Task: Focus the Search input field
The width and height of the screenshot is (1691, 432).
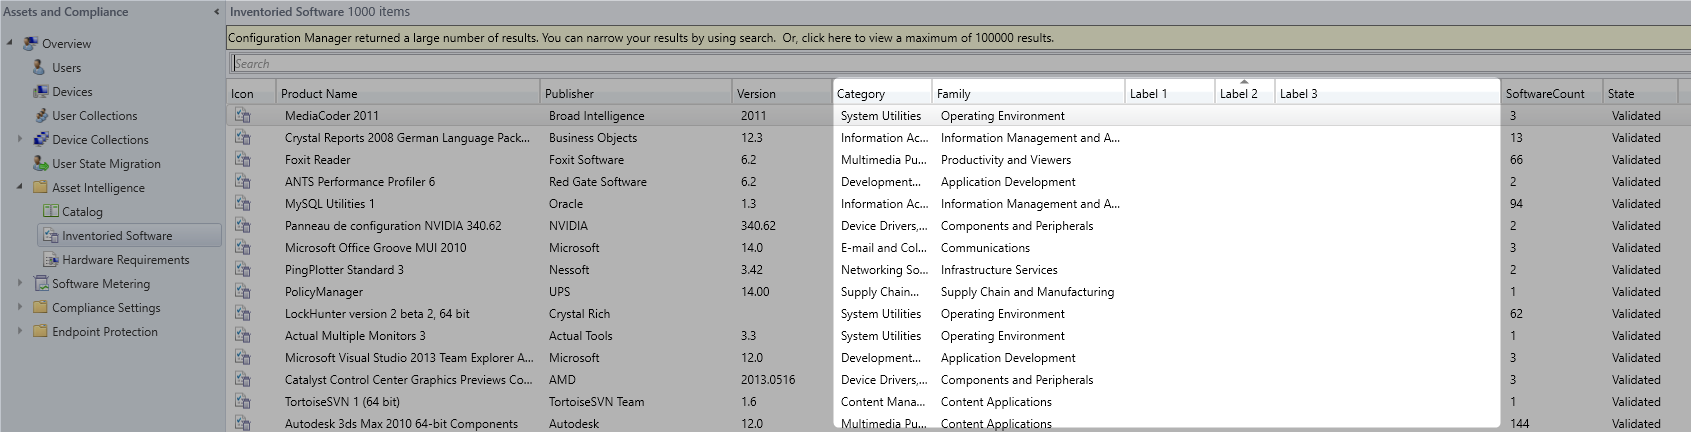Action: [x=958, y=63]
